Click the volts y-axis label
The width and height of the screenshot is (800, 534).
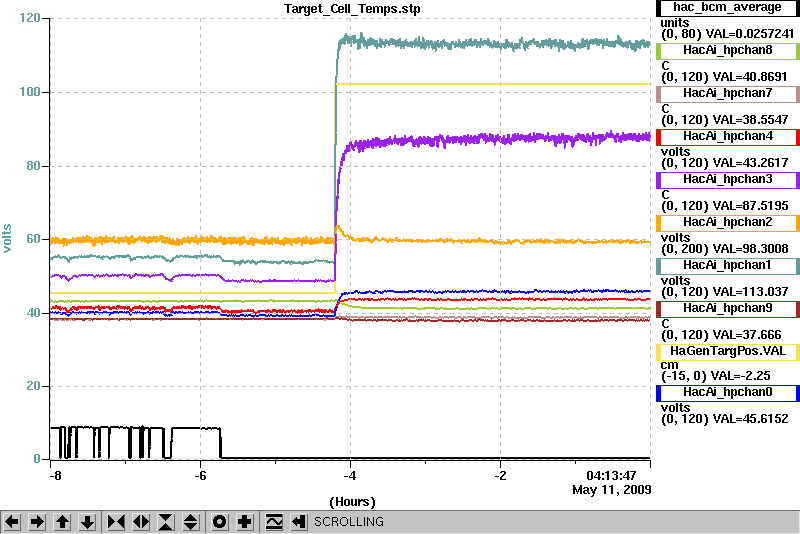pos(7,238)
